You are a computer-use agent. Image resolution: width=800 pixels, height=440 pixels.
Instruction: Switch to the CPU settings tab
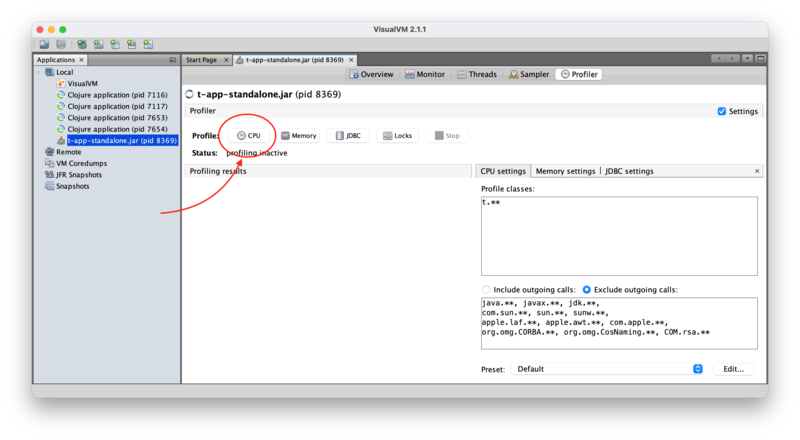click(x=503, y=171)
